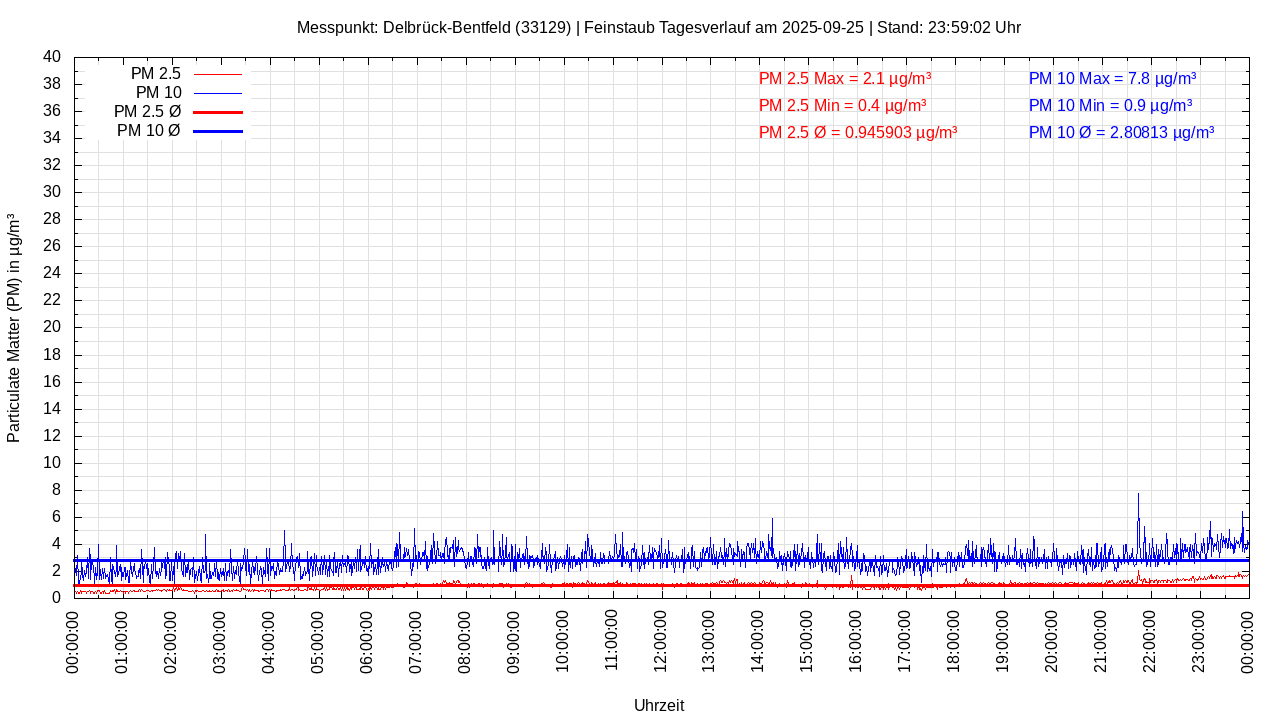Click the chart title with Delbrück-Bentfeld

(659, 27)
